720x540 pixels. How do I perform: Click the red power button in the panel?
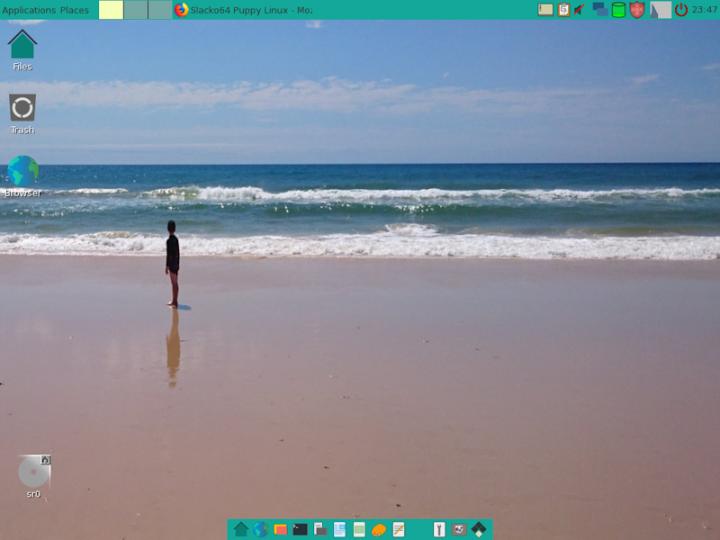681,10
